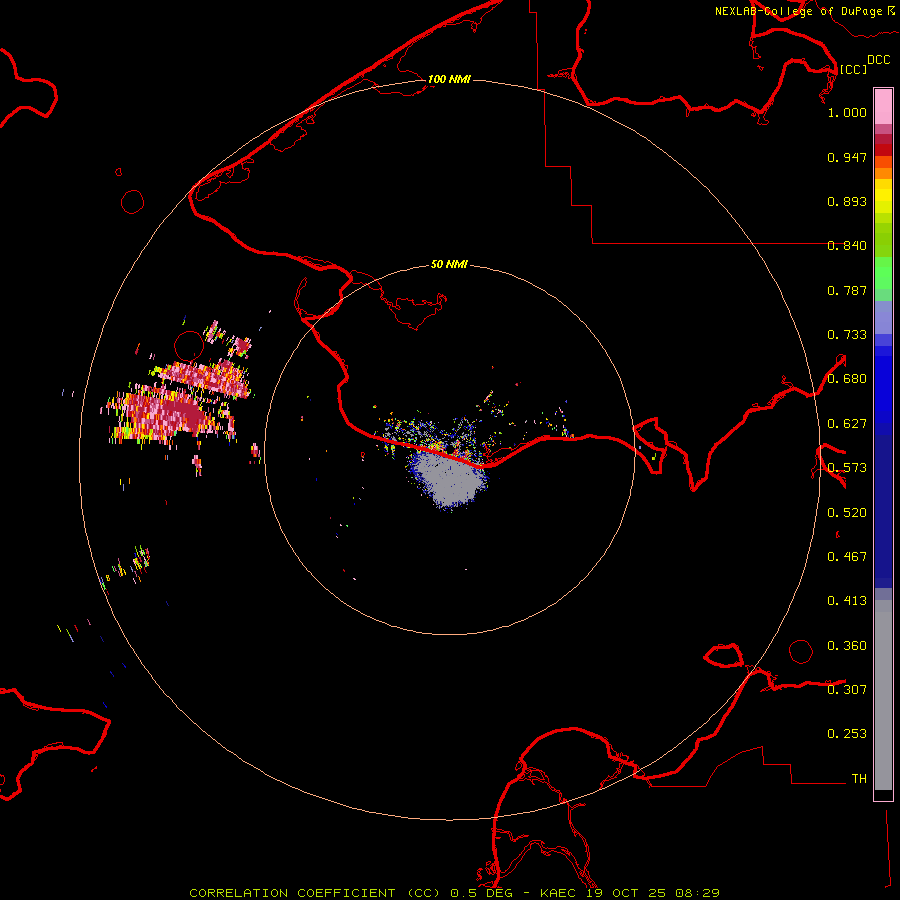Image resolution: width=900 pixels, height=900 pixels.
Task: Select the 0.413 color scale value
Action: [x=847, y=601]
